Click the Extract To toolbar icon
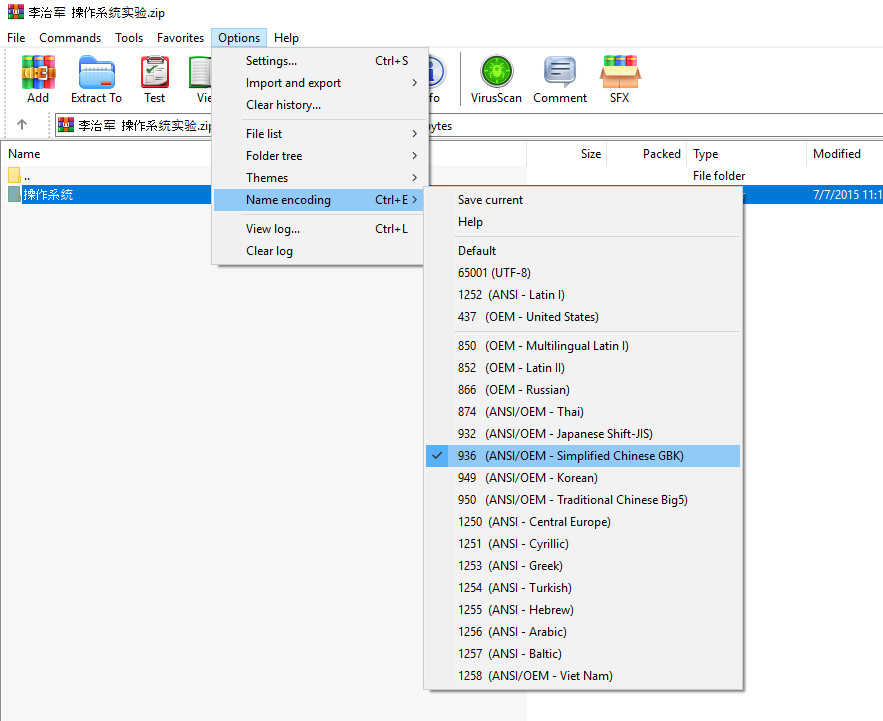 click(96, 73)
